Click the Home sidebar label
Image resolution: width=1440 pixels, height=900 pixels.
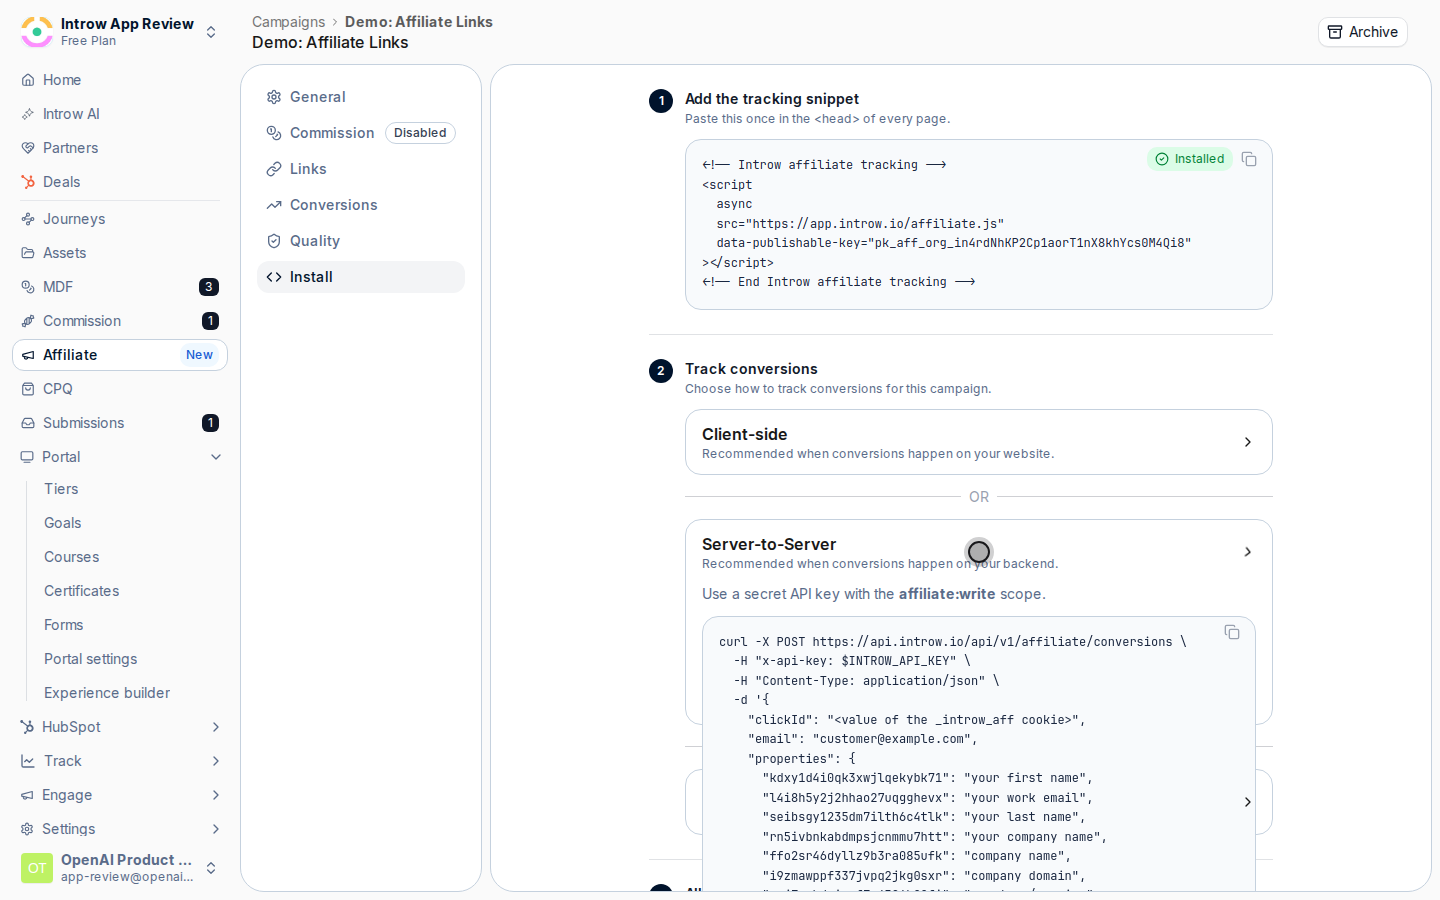(x=62, y=80)
